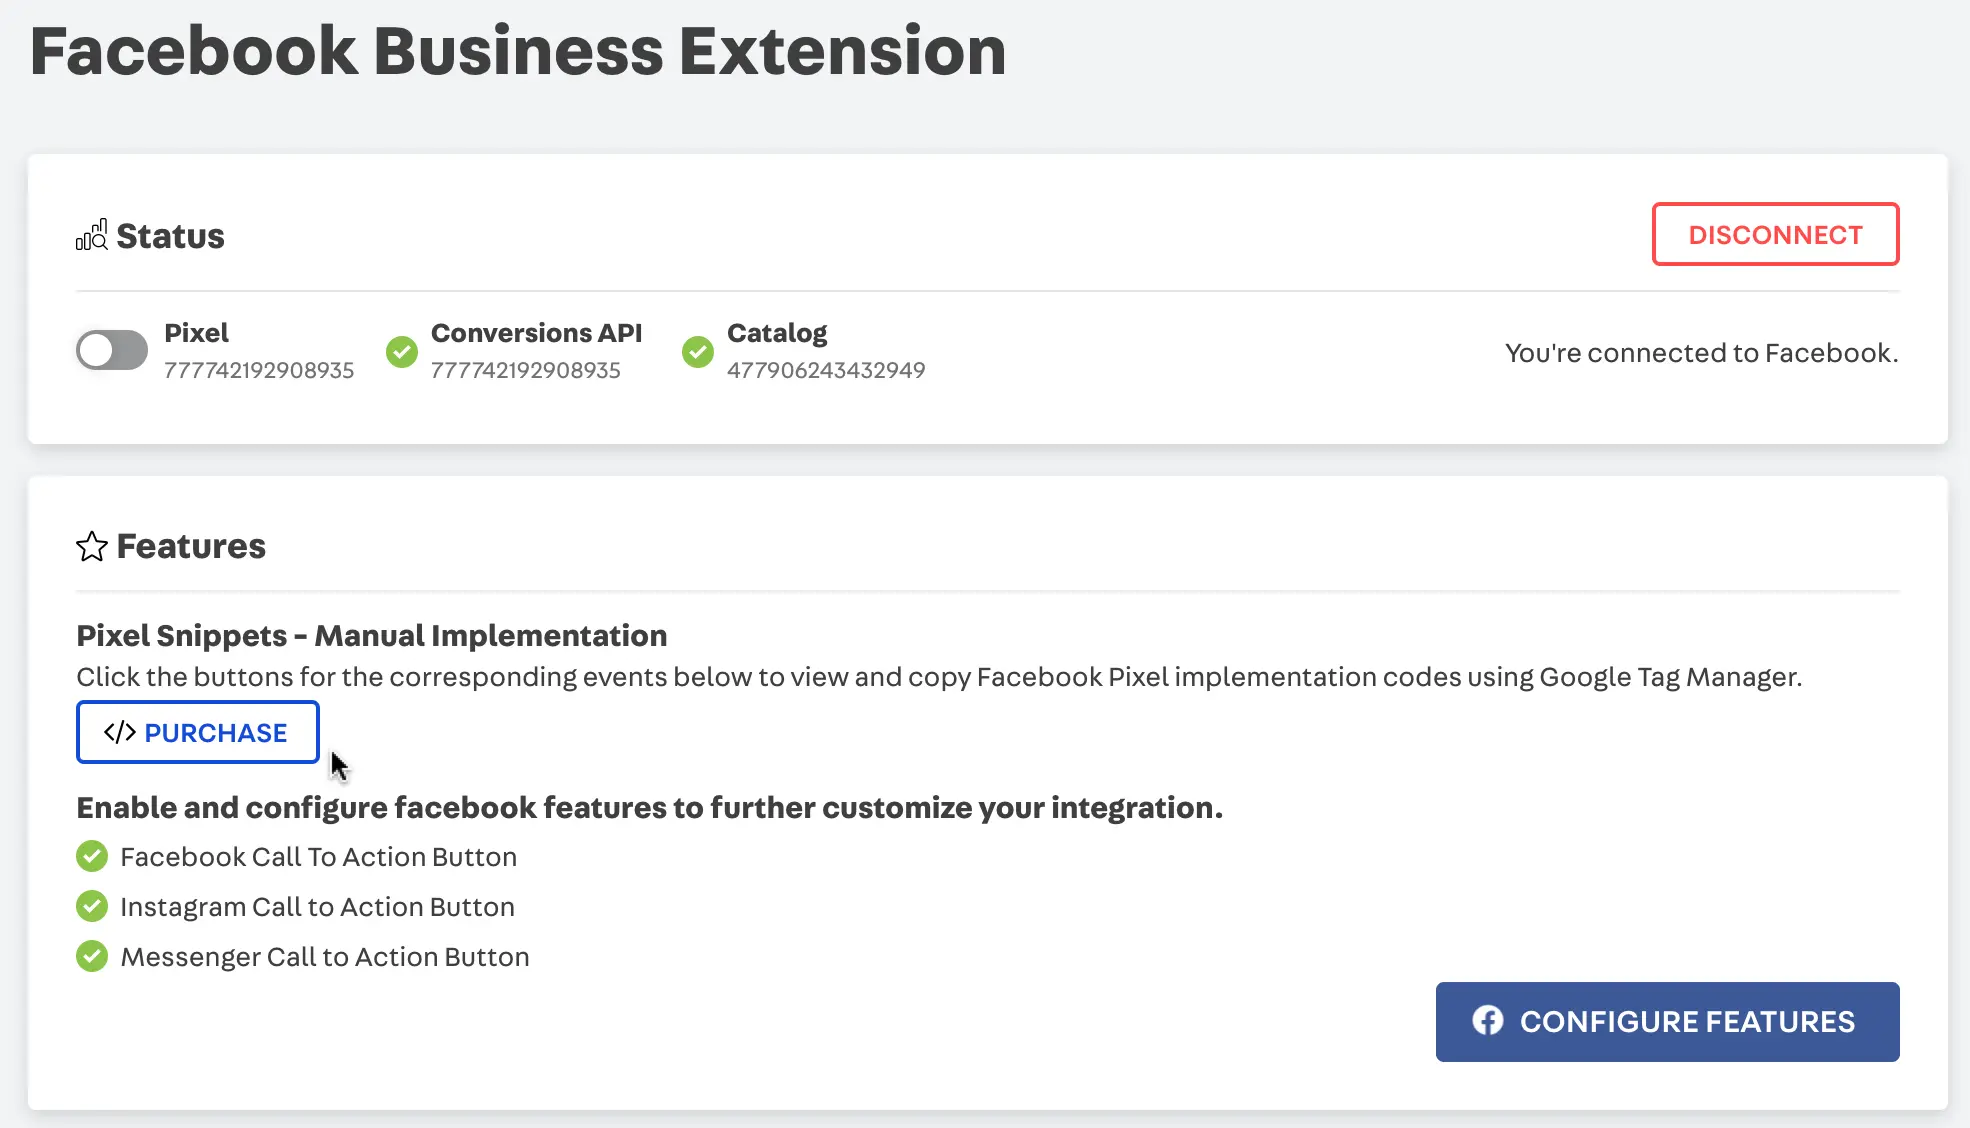The width and height of the screenshot is (1970, 1128).
Task: Click checkmark beside Messenger Call to Action
Action: coord(92,956)
